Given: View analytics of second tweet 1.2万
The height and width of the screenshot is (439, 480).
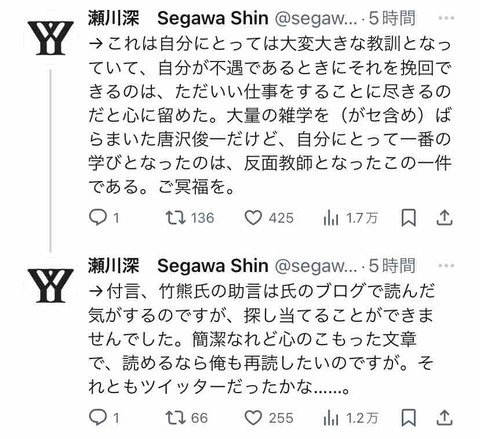Looking at the screenshot, I should click(x=350, y=418).
